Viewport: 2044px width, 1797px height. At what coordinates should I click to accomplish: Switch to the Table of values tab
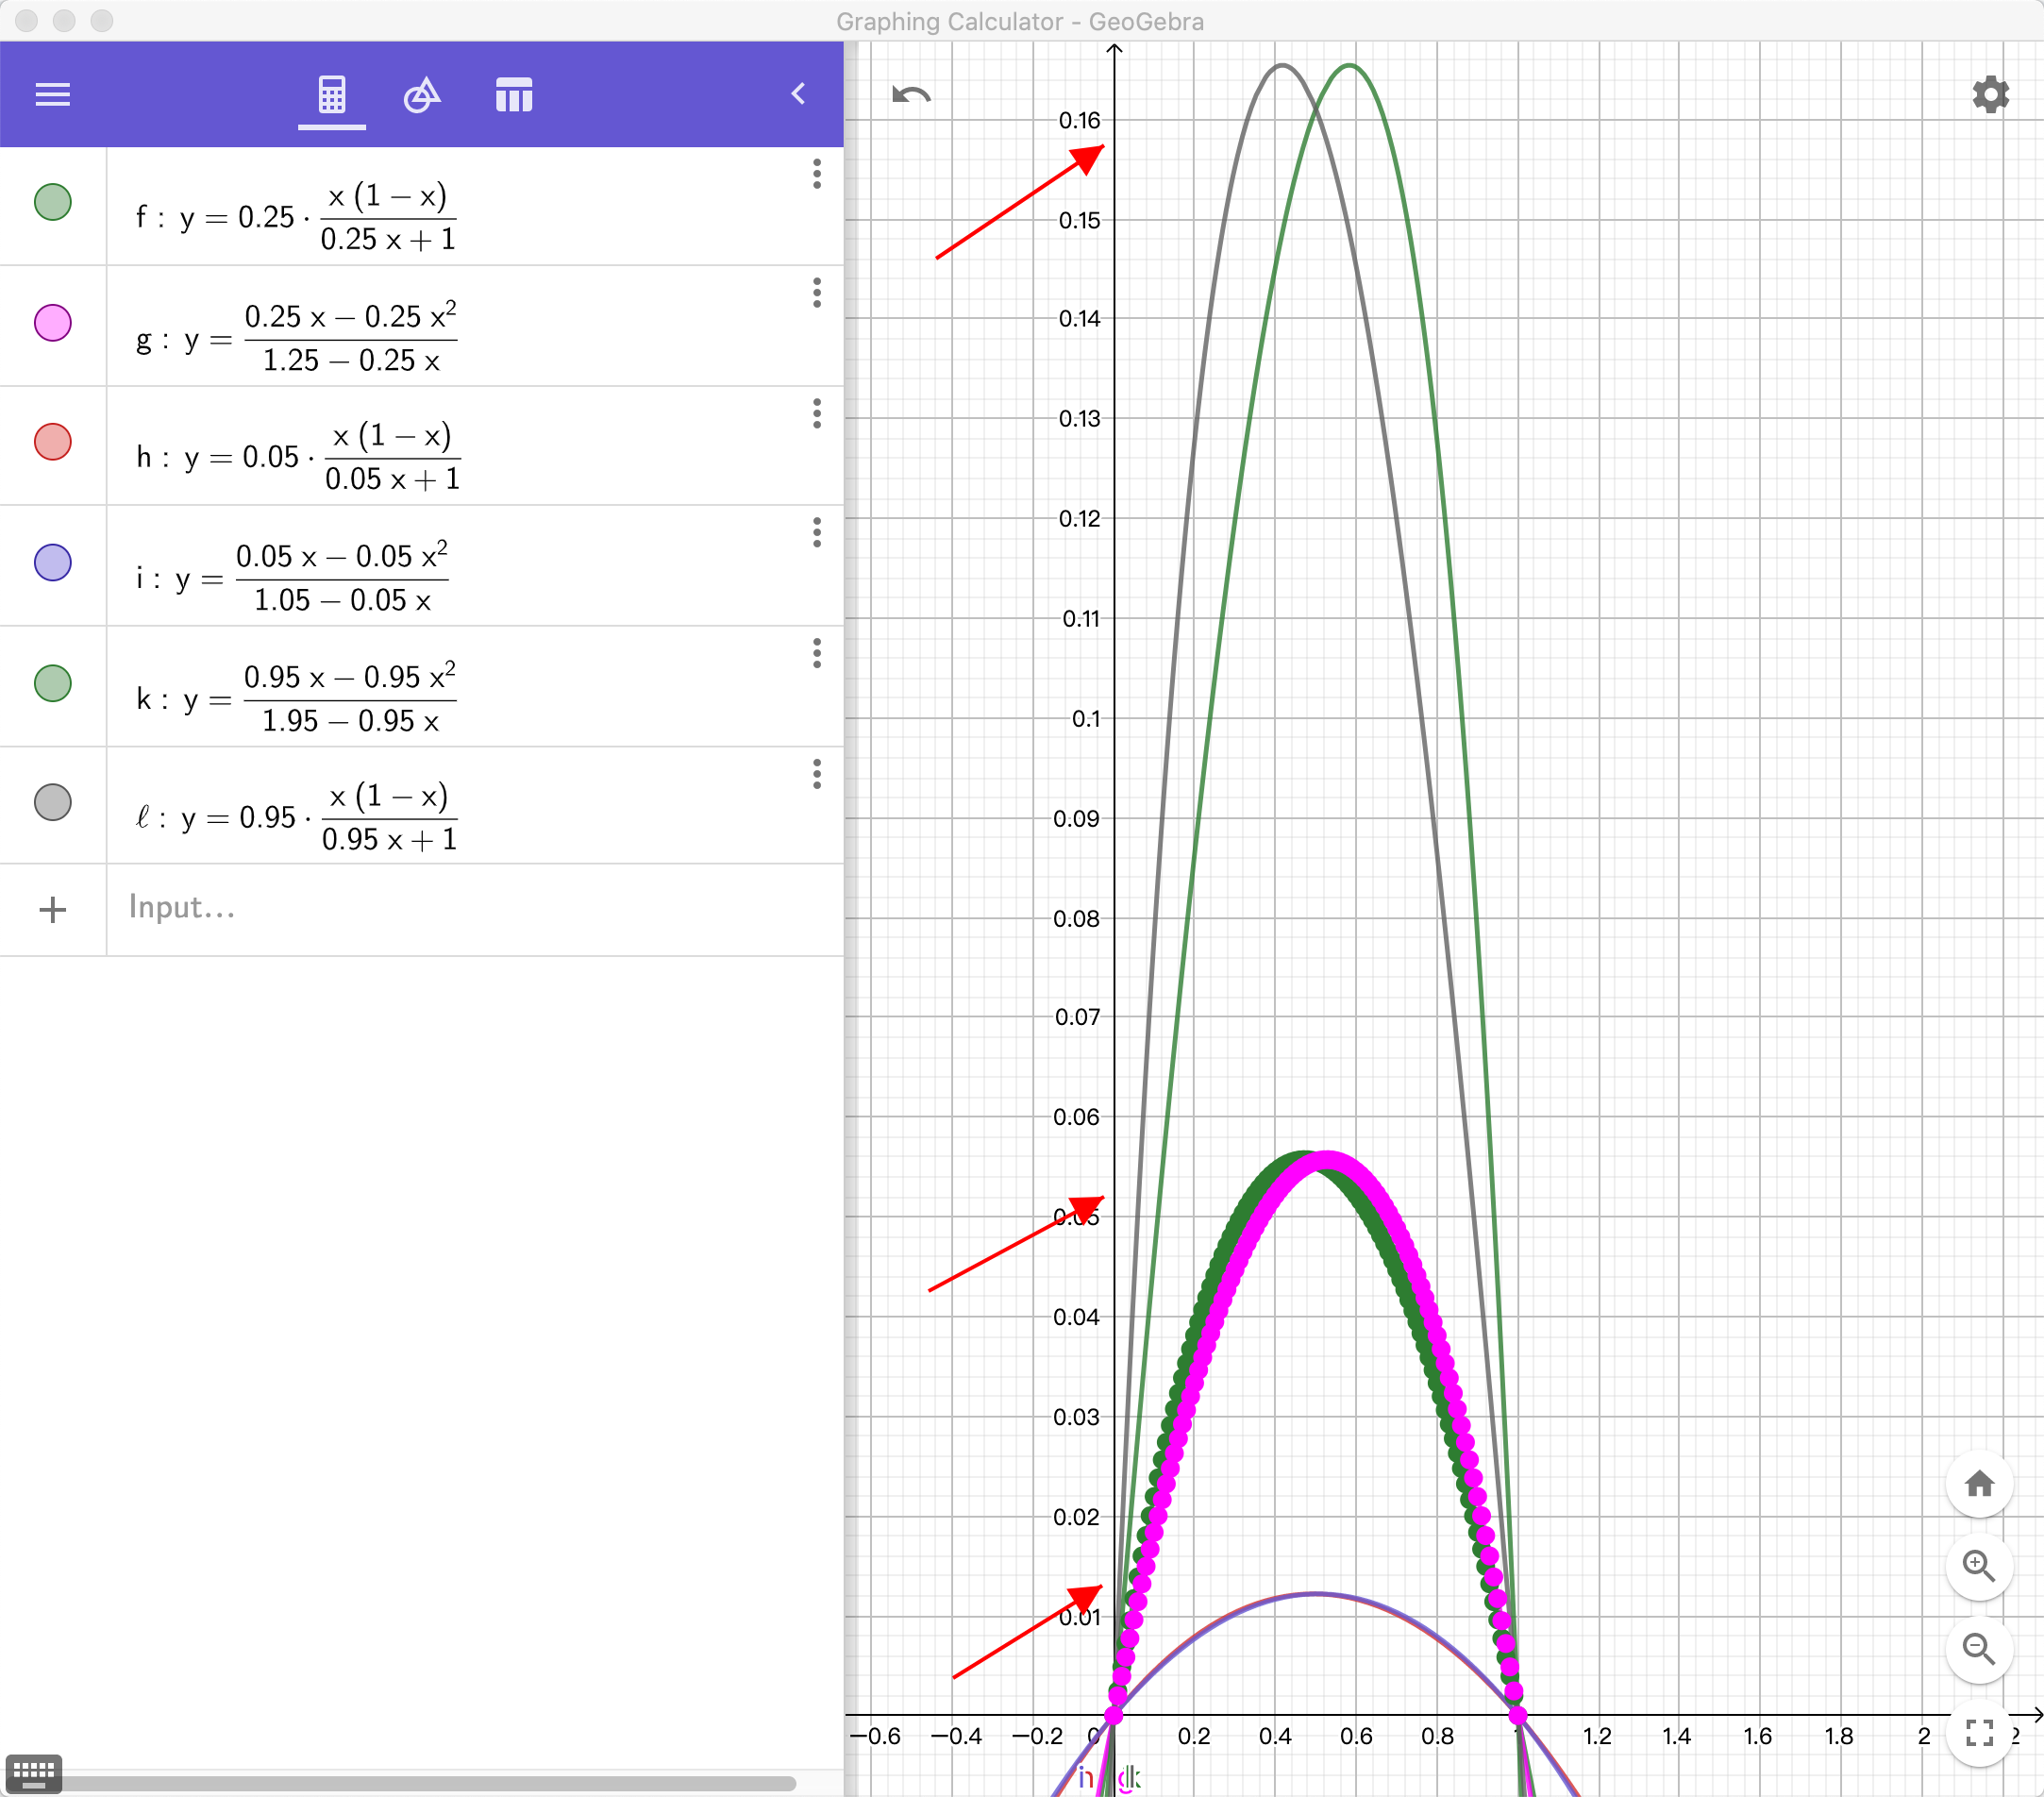(514, 96)
